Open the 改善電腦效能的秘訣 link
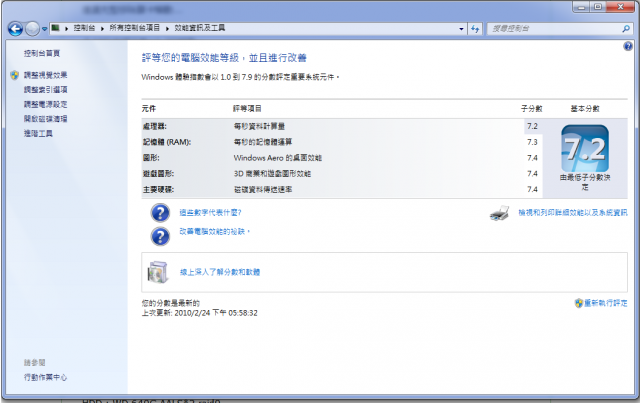The height and width of the screenshot is (403, 640). click(214, 232)
